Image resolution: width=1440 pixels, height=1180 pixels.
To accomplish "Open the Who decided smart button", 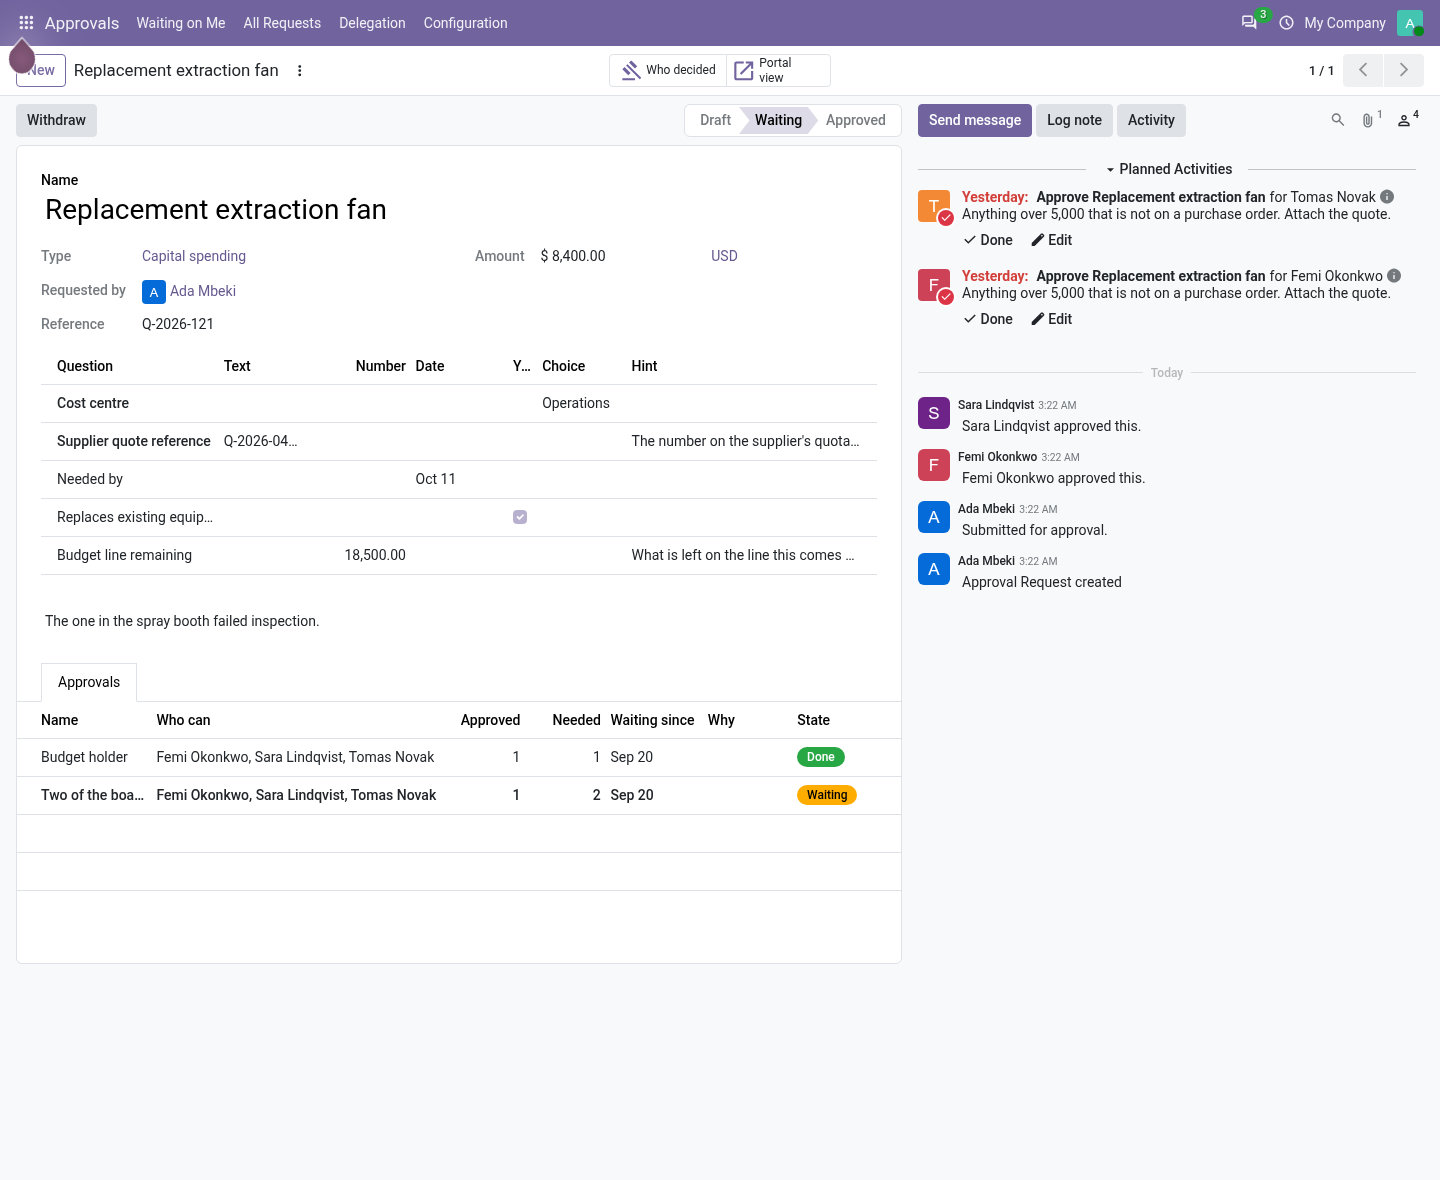I will pyautogui.click(x=668, y=70).
